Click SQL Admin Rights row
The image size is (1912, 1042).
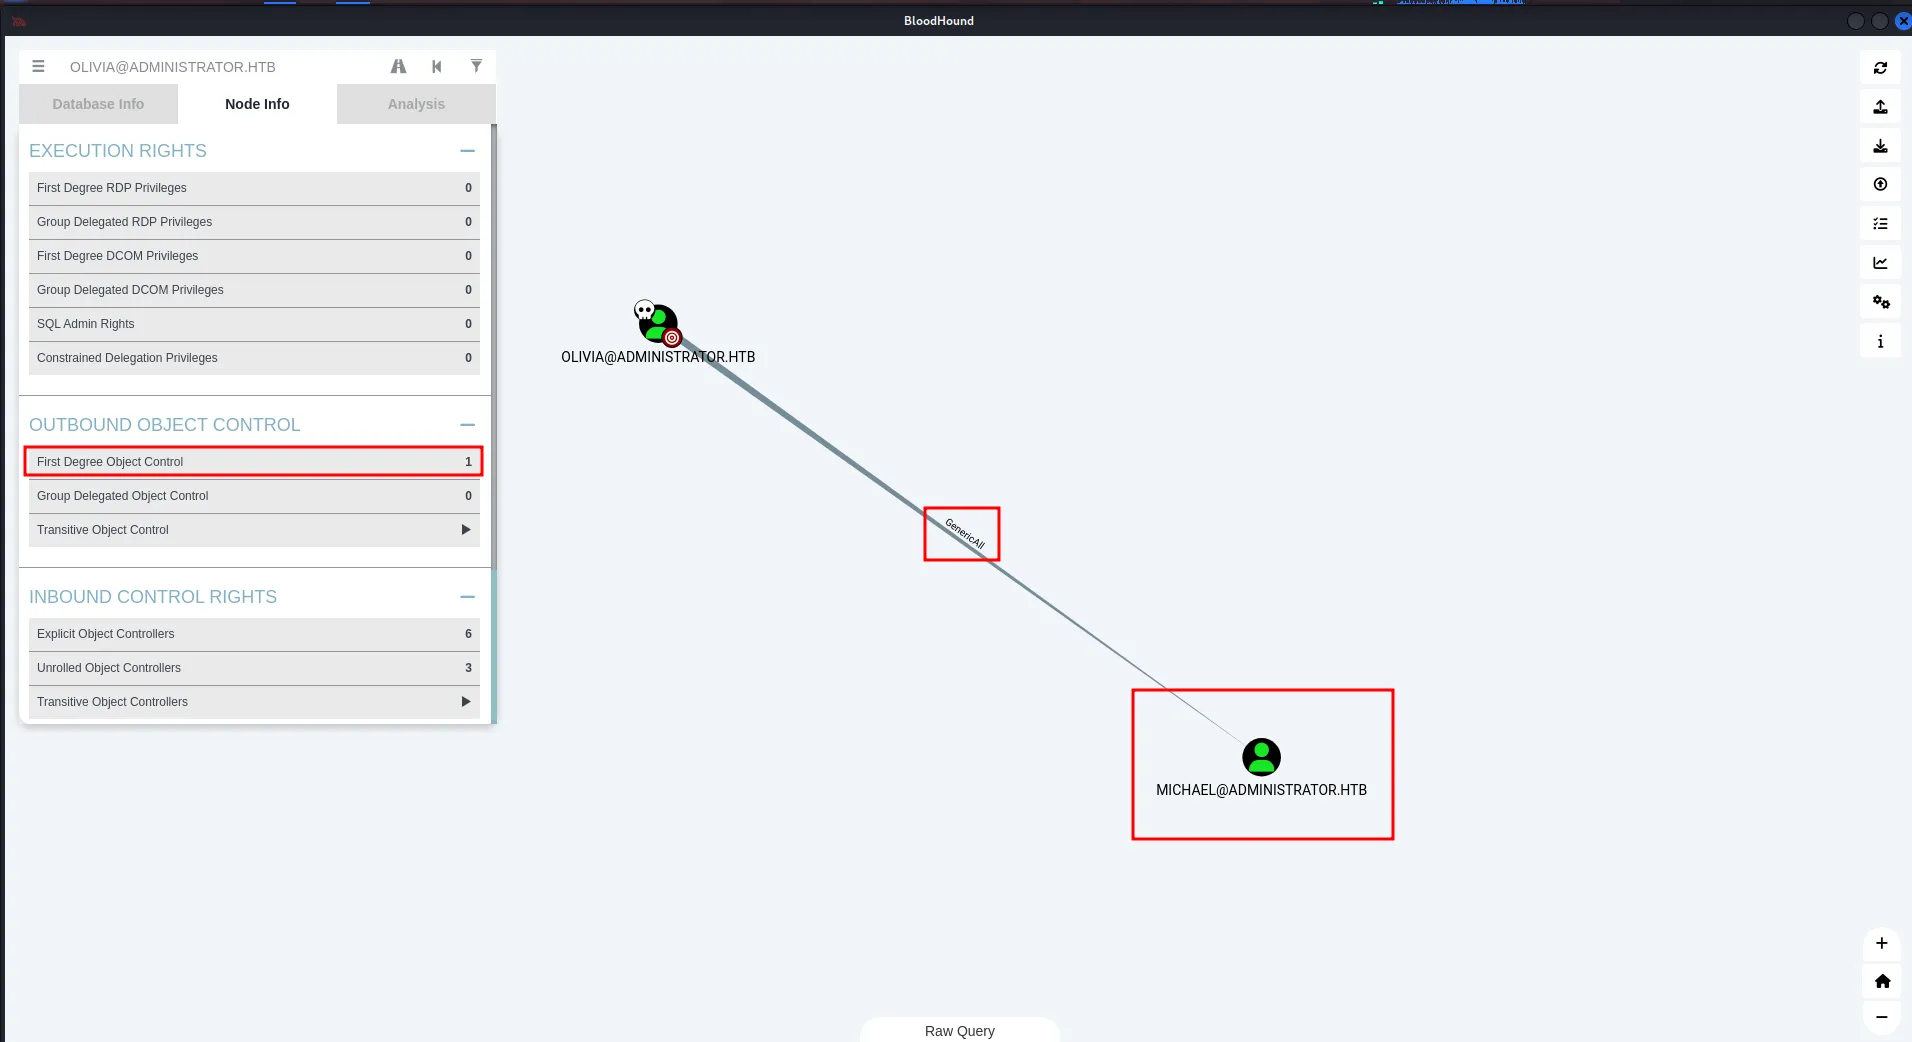[254, 324]
